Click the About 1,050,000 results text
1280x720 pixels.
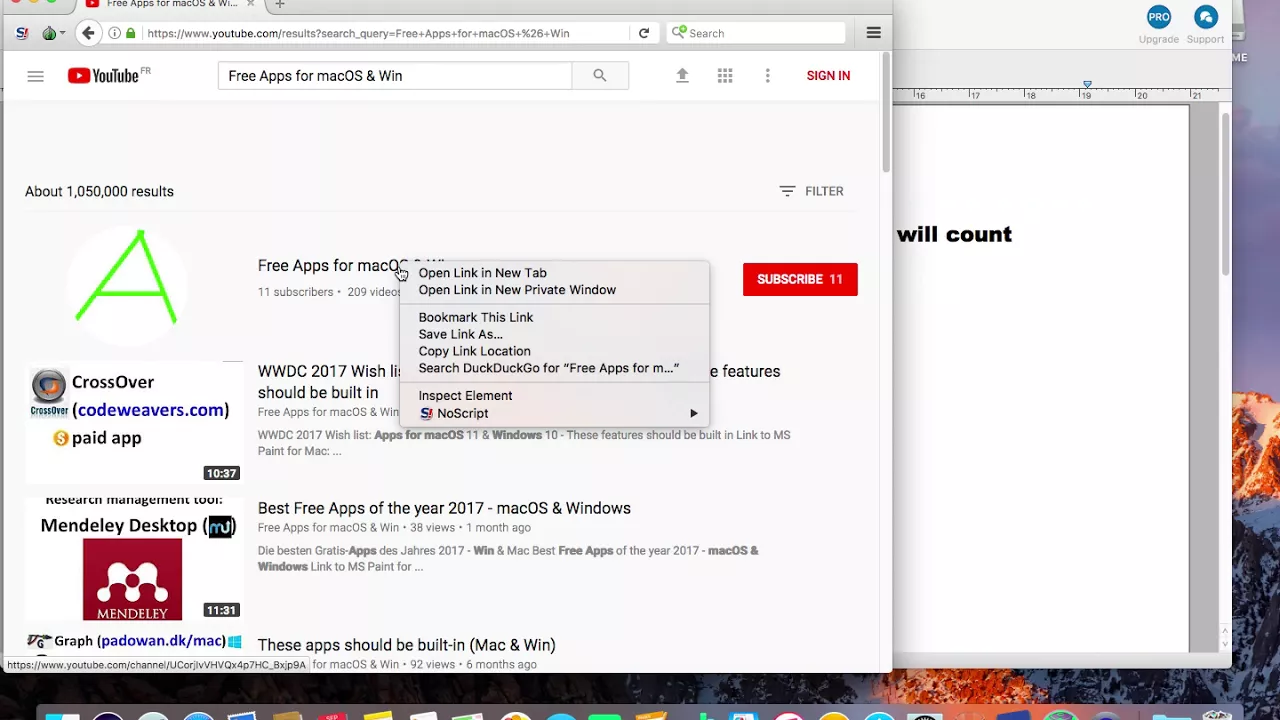(99, 191)
